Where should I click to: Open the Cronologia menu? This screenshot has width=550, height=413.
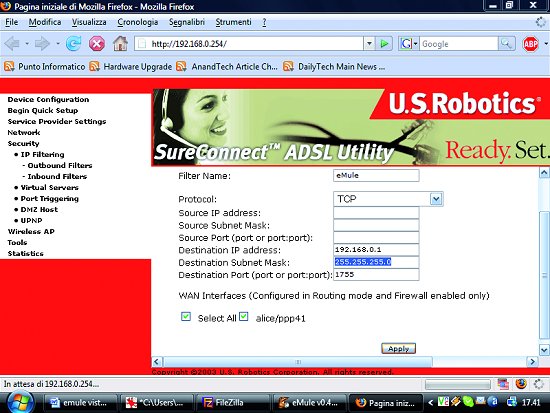pyautogui.click(x=138, y=22)
